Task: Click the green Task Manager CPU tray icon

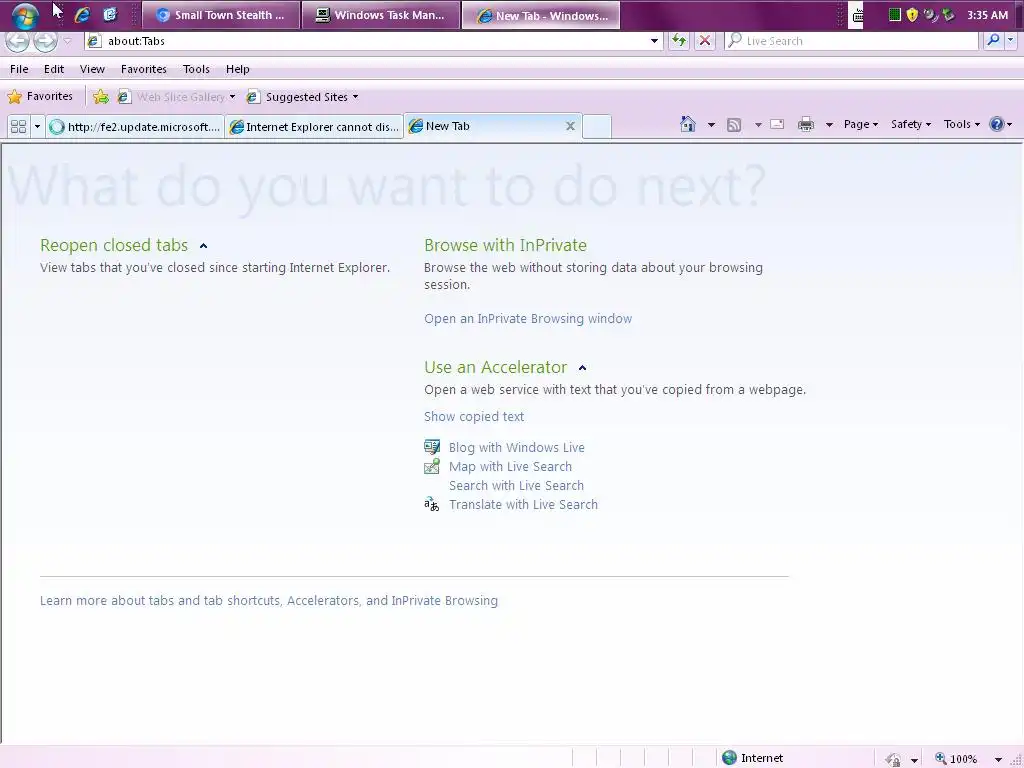Action: click(895, 14)
